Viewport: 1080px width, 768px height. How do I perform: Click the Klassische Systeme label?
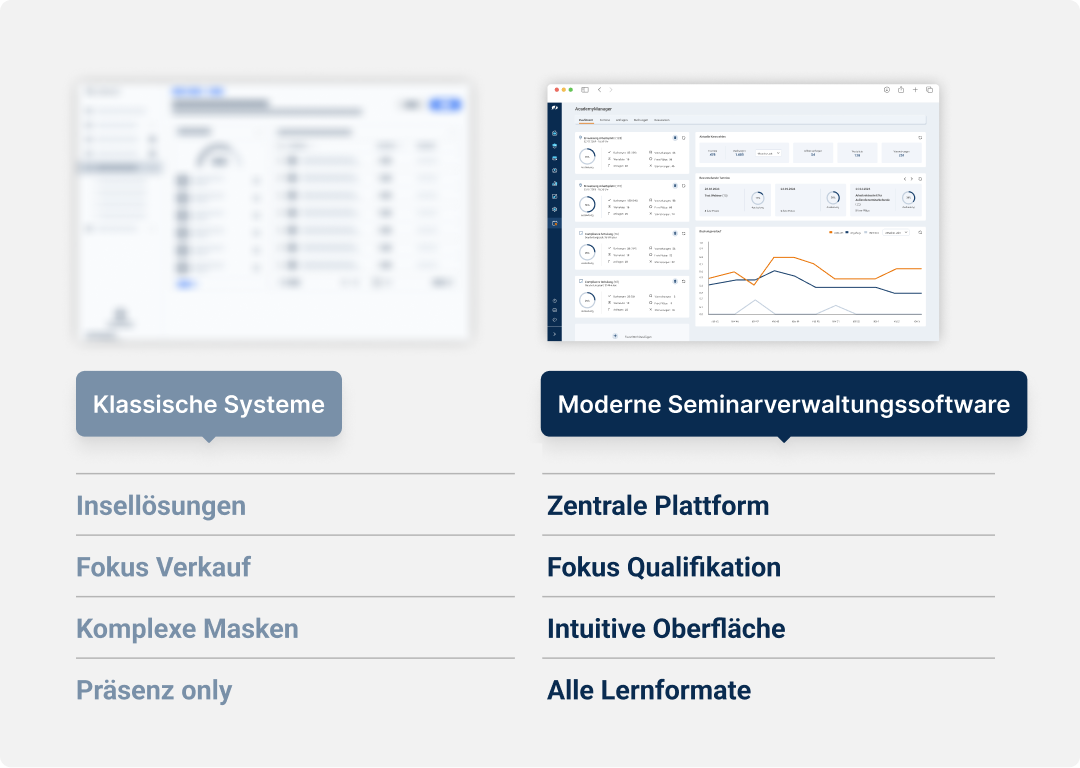tap(208, 404)
